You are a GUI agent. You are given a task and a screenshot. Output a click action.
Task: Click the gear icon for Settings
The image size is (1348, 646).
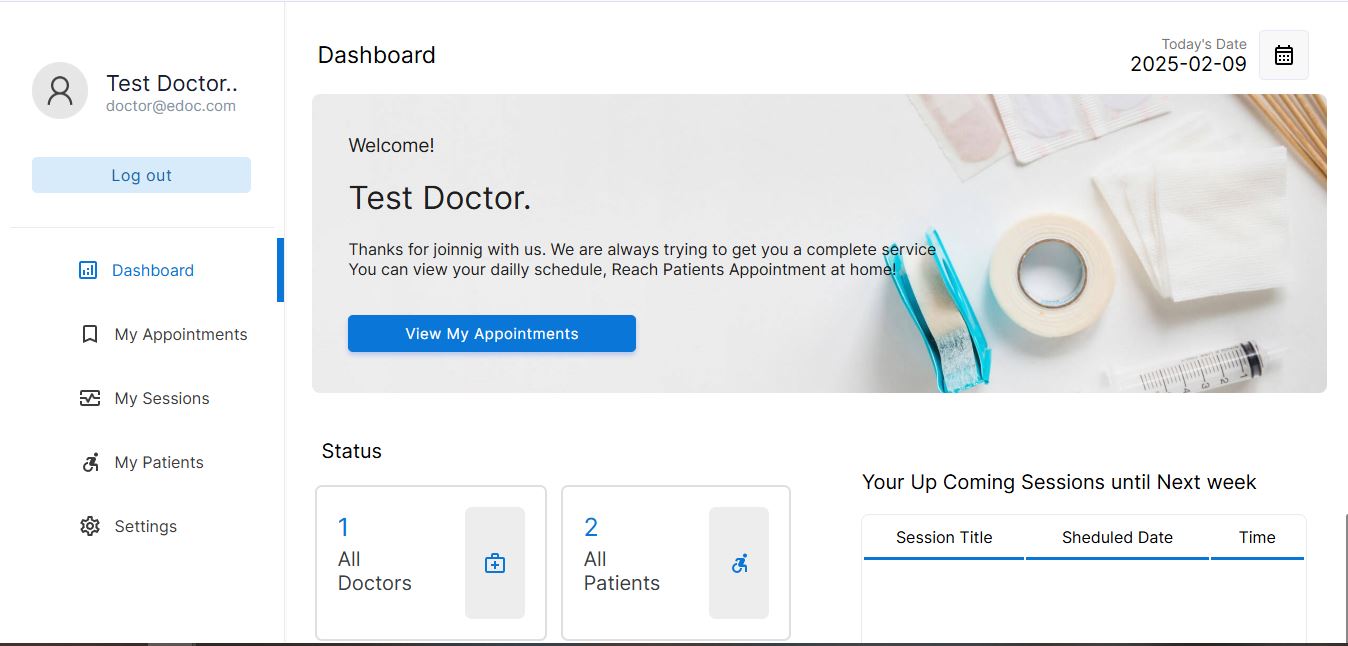[90, 526]
